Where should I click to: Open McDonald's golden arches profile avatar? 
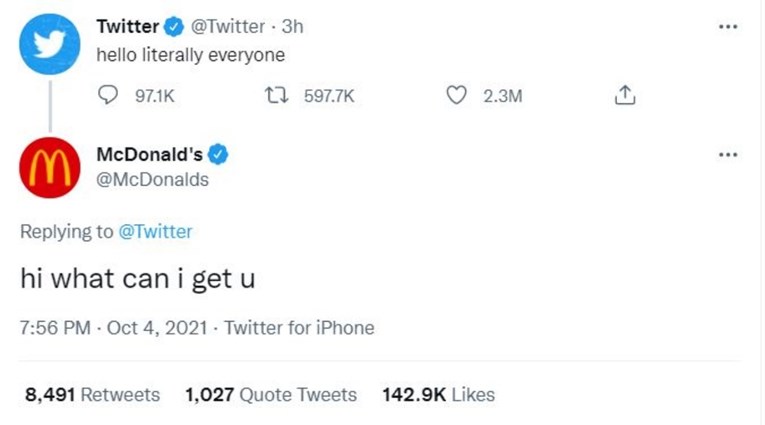pyautogui.click(x=47, y=166)
